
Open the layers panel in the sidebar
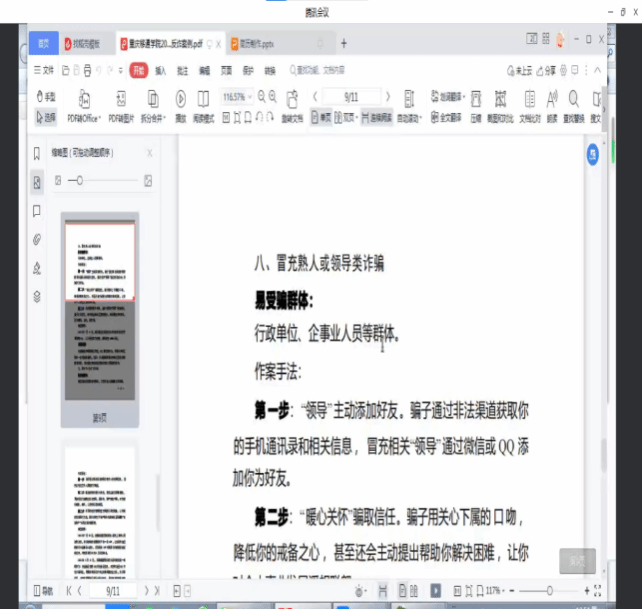(37, 296)
